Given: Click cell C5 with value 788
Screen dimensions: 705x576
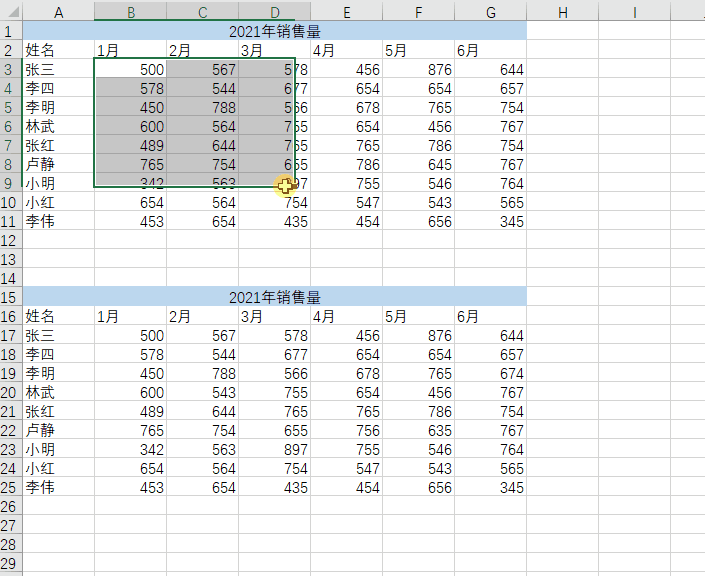Looking at the screenshot, I should [203, 107].
